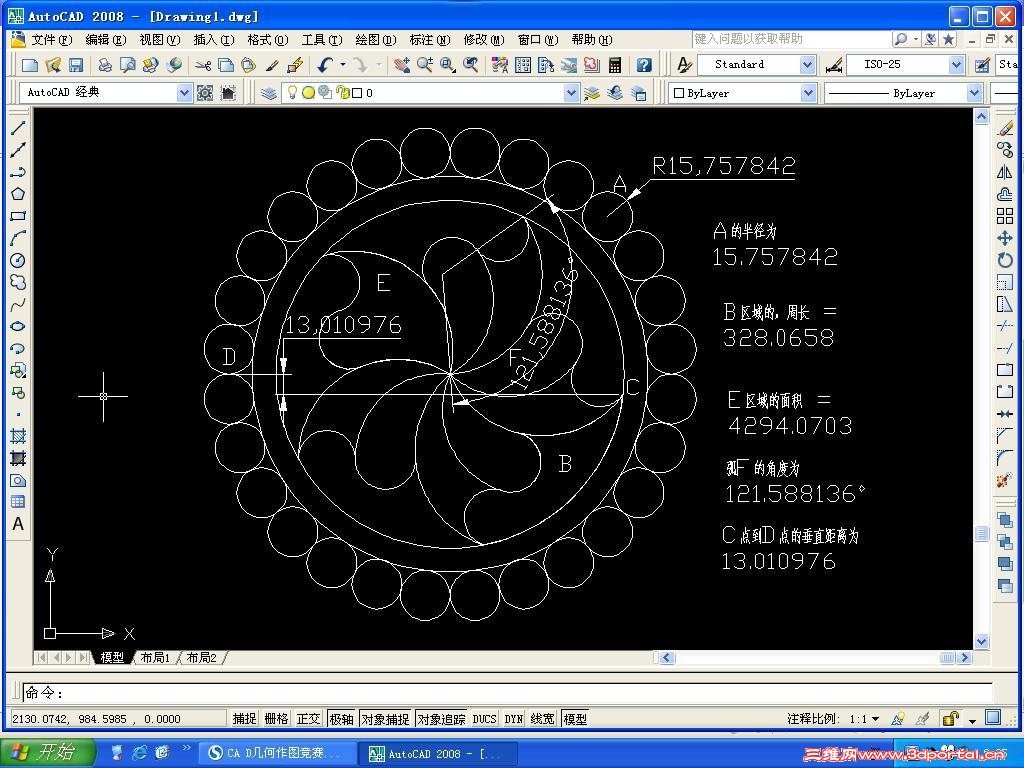
Task: Select the Table tool in draw toolbar
Action: [x=18, y=502]
